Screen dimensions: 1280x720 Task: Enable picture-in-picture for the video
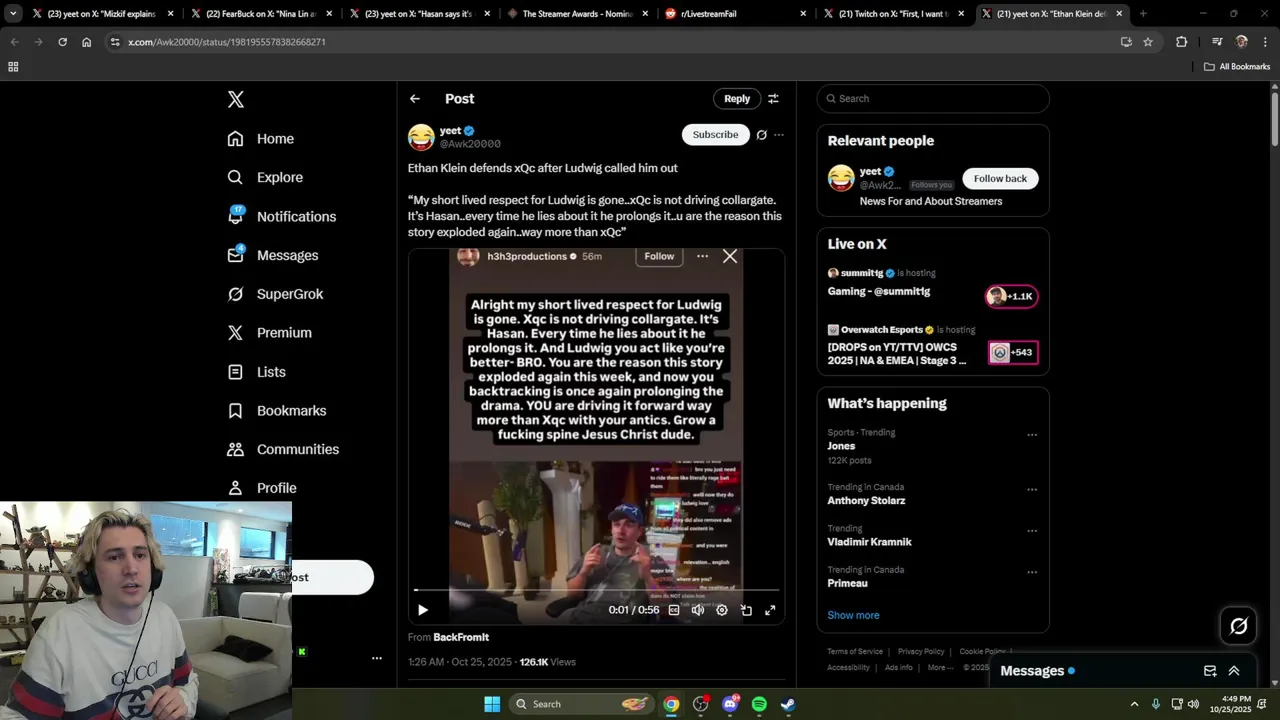click(746, 610)
